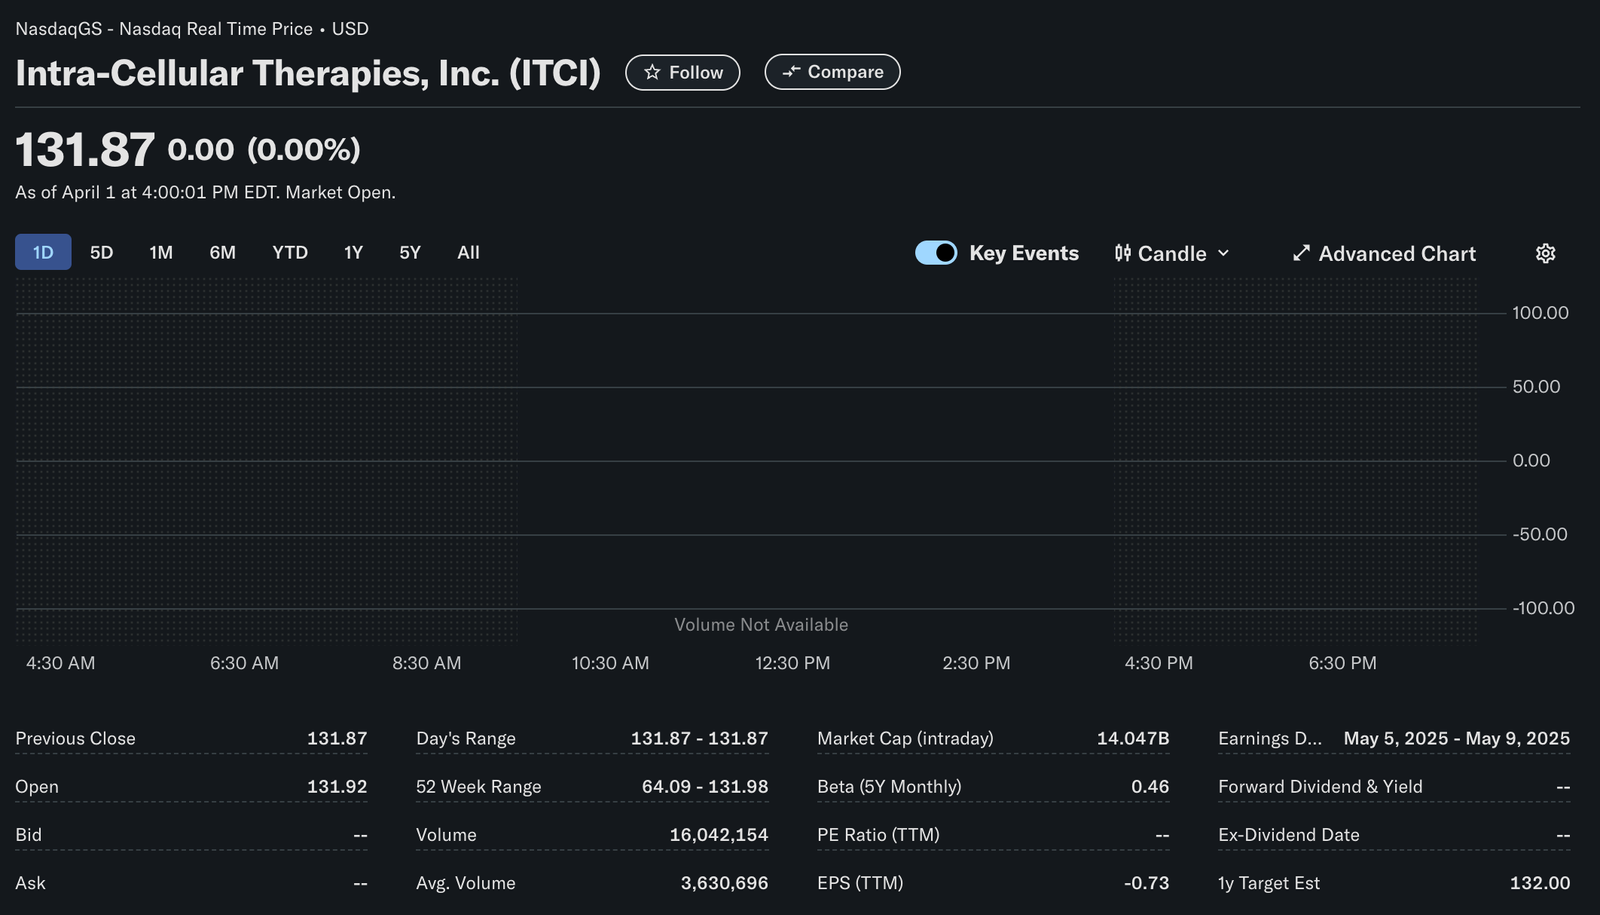Click the Ask label

[x=30, y=883]
